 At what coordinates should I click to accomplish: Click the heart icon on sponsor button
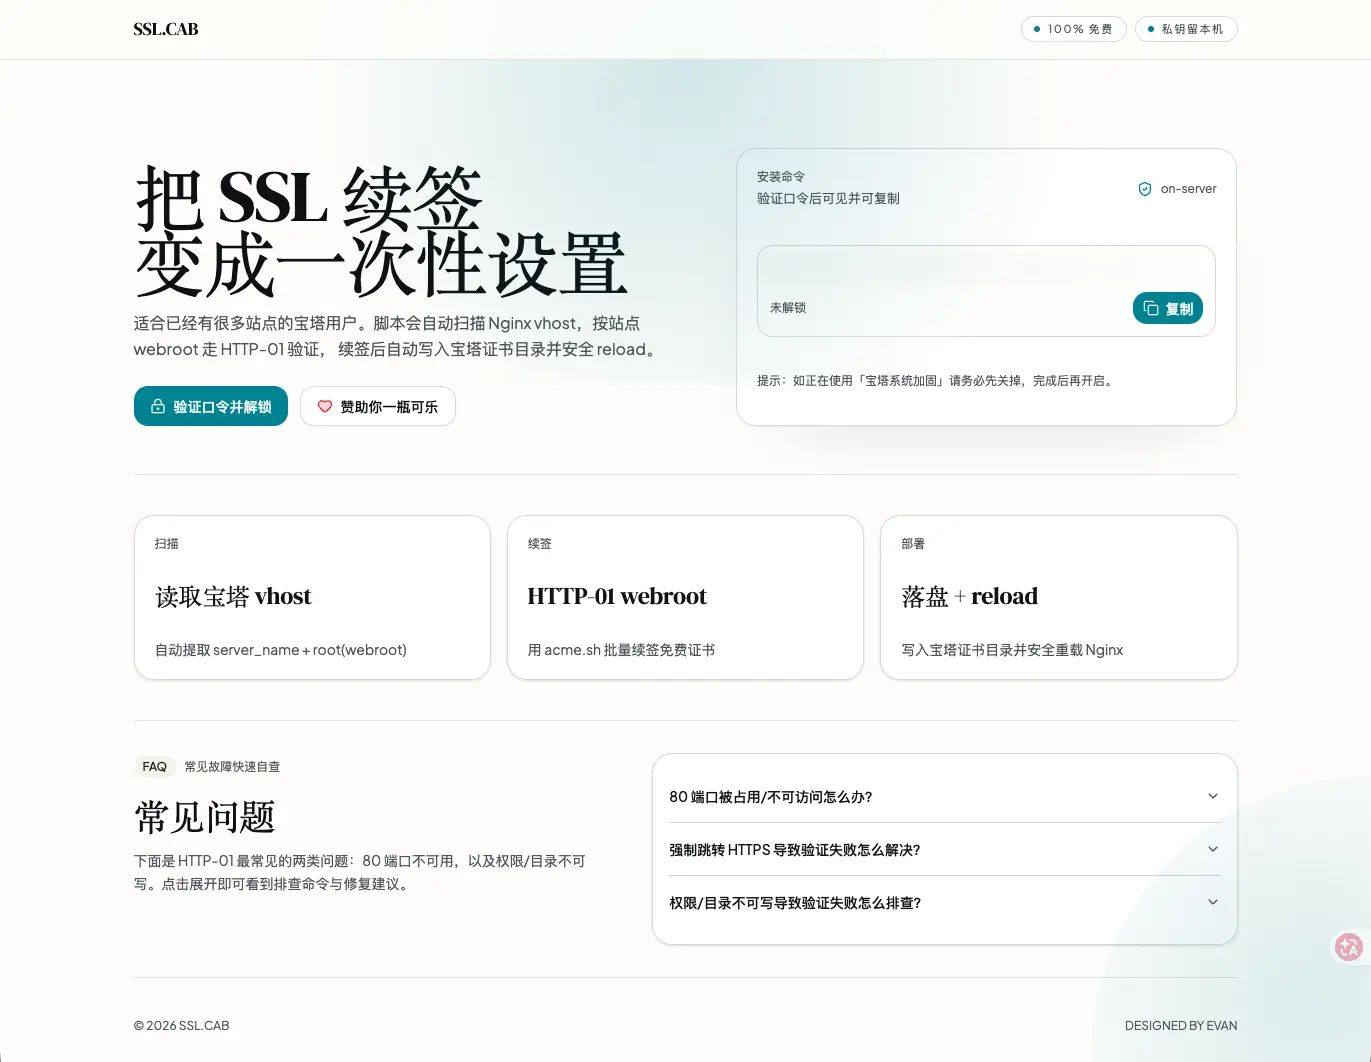coord(325,407)
